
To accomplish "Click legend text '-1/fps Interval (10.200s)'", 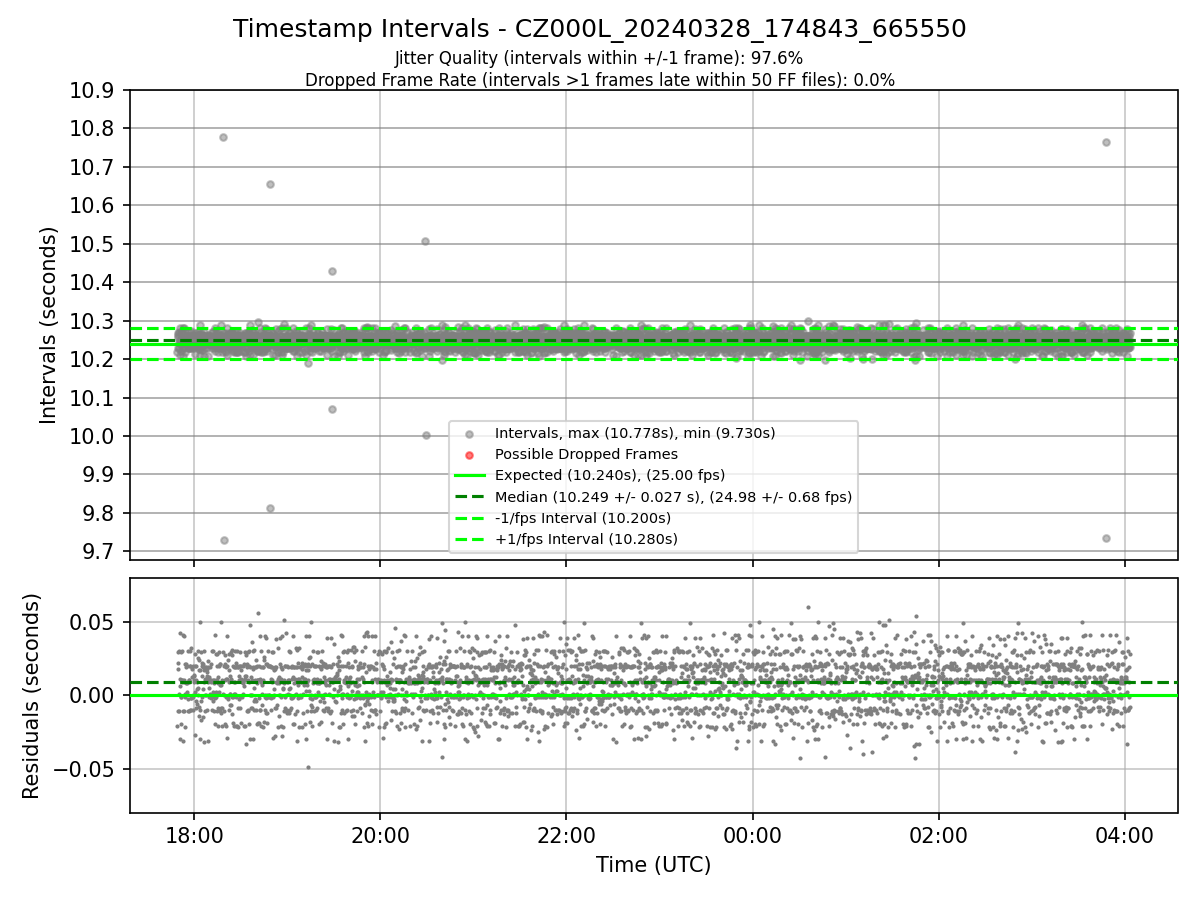I will click(x=583, y=518).
